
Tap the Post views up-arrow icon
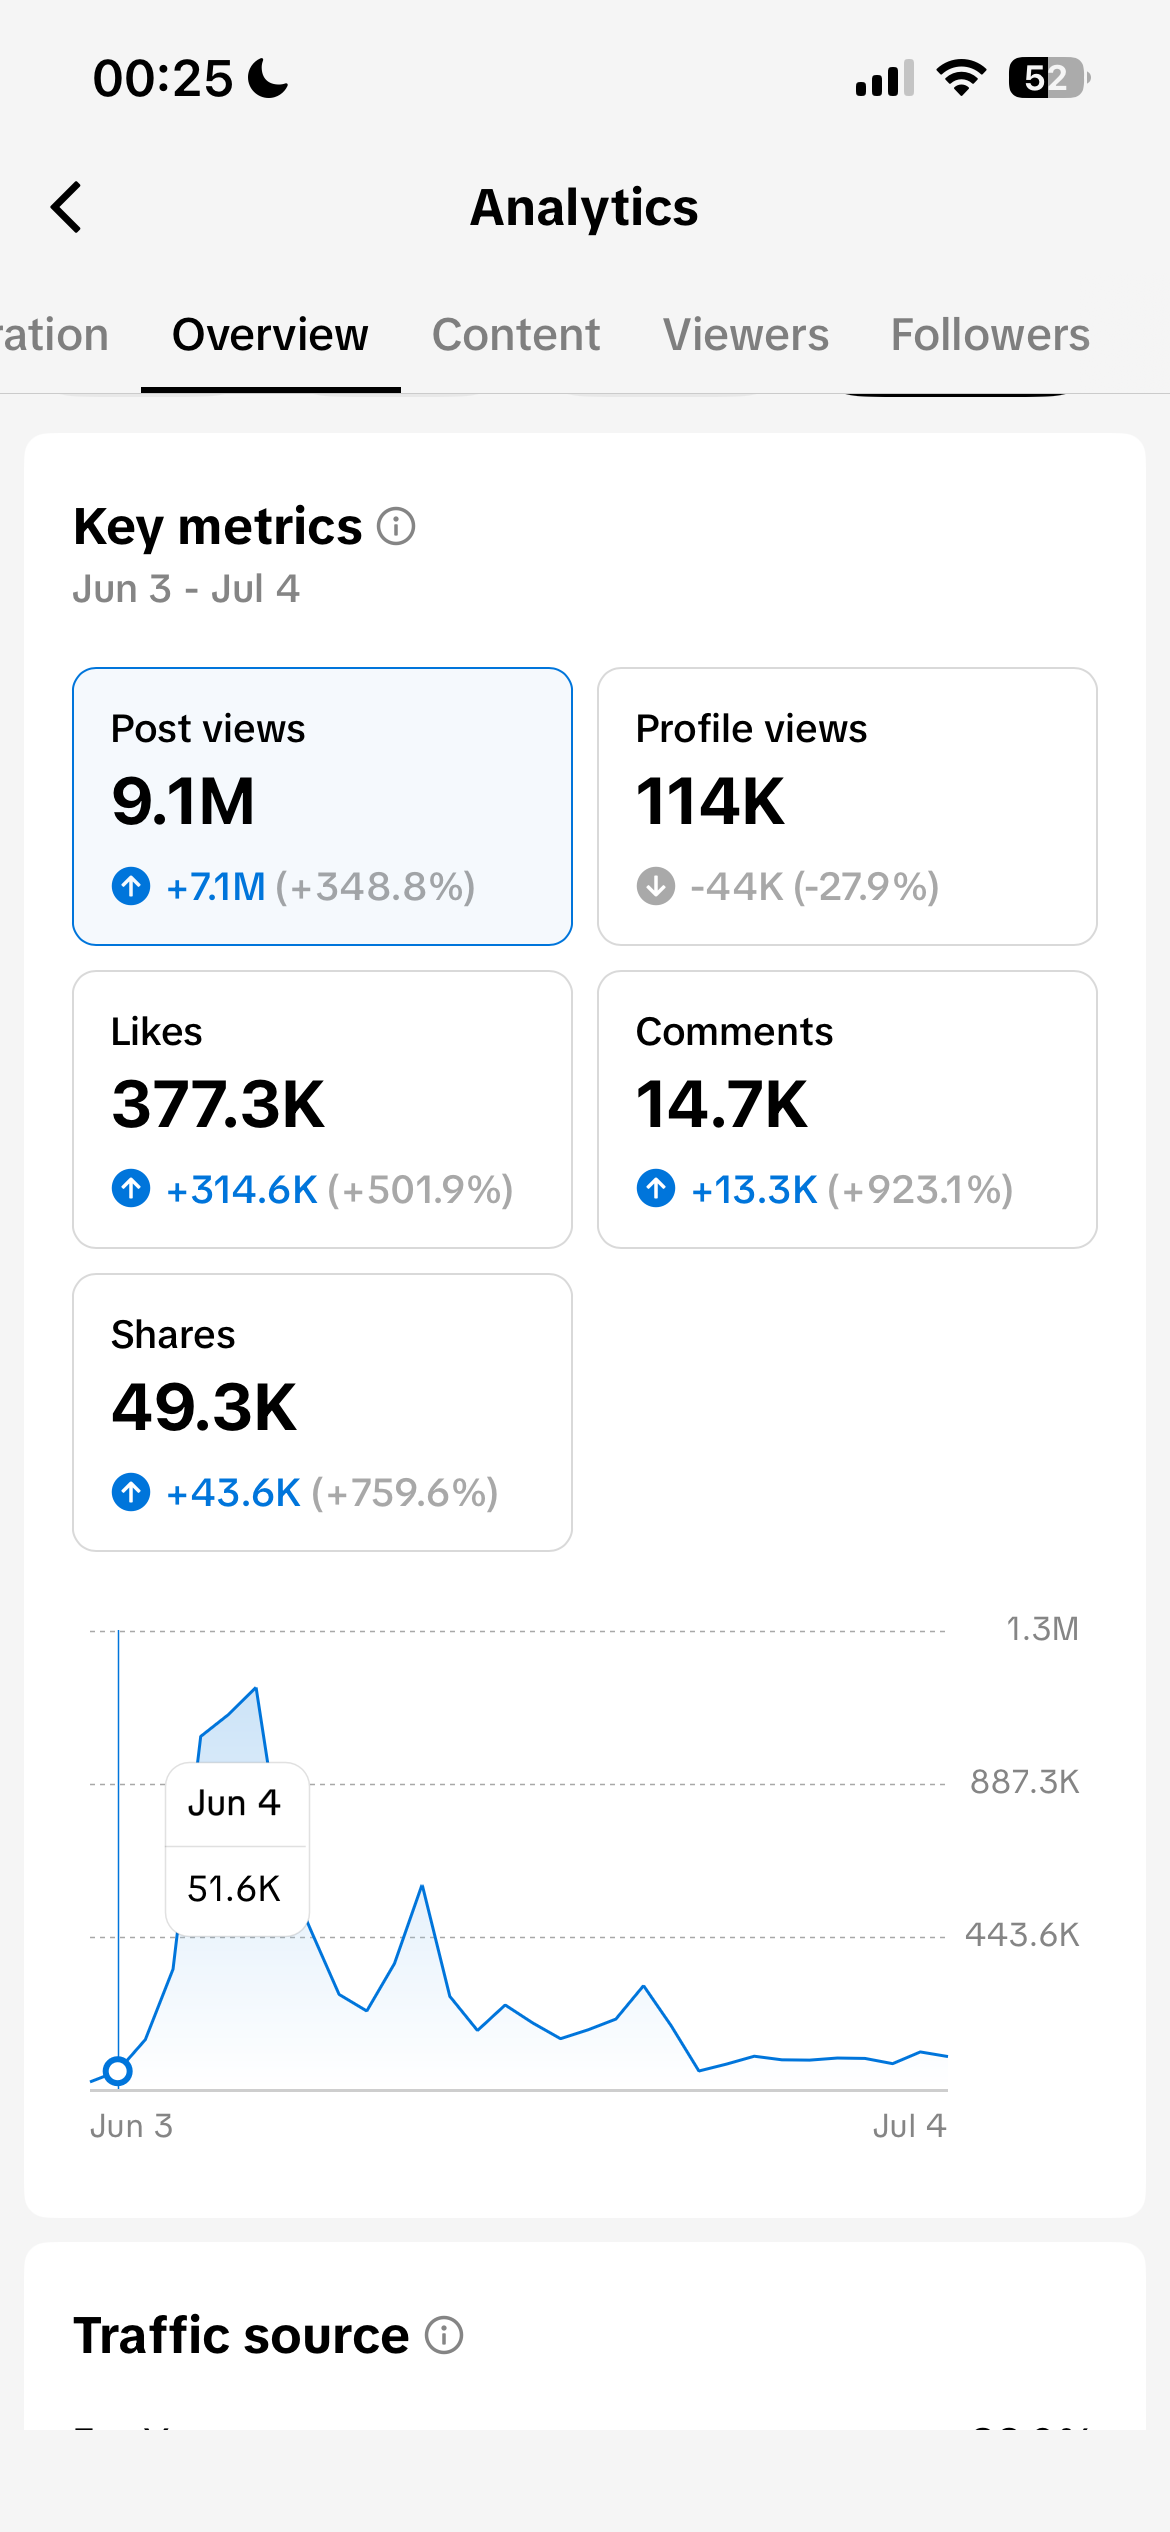pyautogui.click(x=131, y=886)
